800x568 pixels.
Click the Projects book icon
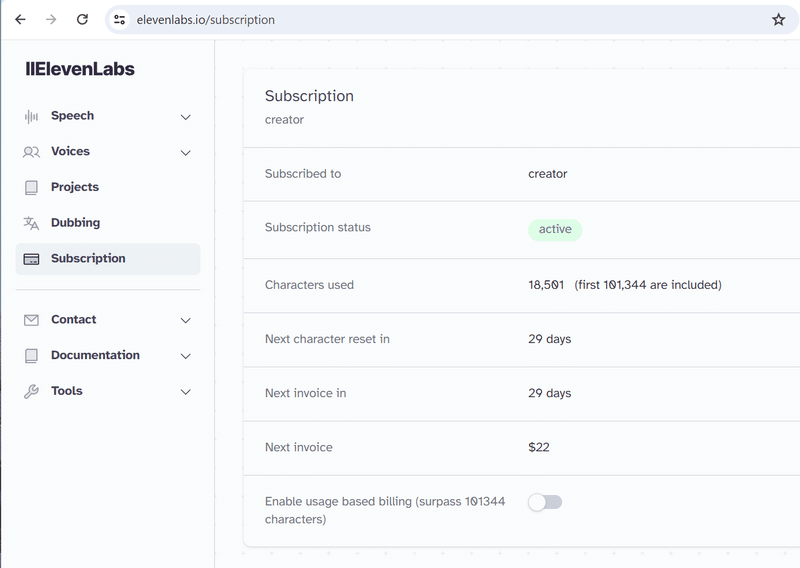pyautogui.click(x=31, y=187)
